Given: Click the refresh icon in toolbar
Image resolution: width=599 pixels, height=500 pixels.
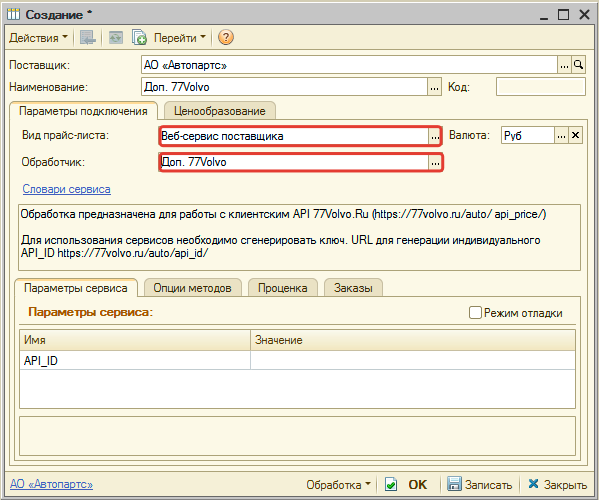Looking at the screenshot, I should click(116, 37).
